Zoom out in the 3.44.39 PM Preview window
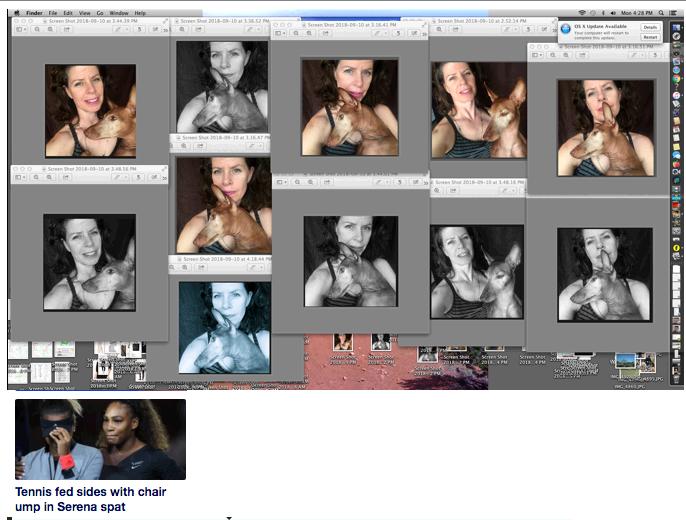Image resolution: width=686 pixels, height=520 pixels. (38, 29)
